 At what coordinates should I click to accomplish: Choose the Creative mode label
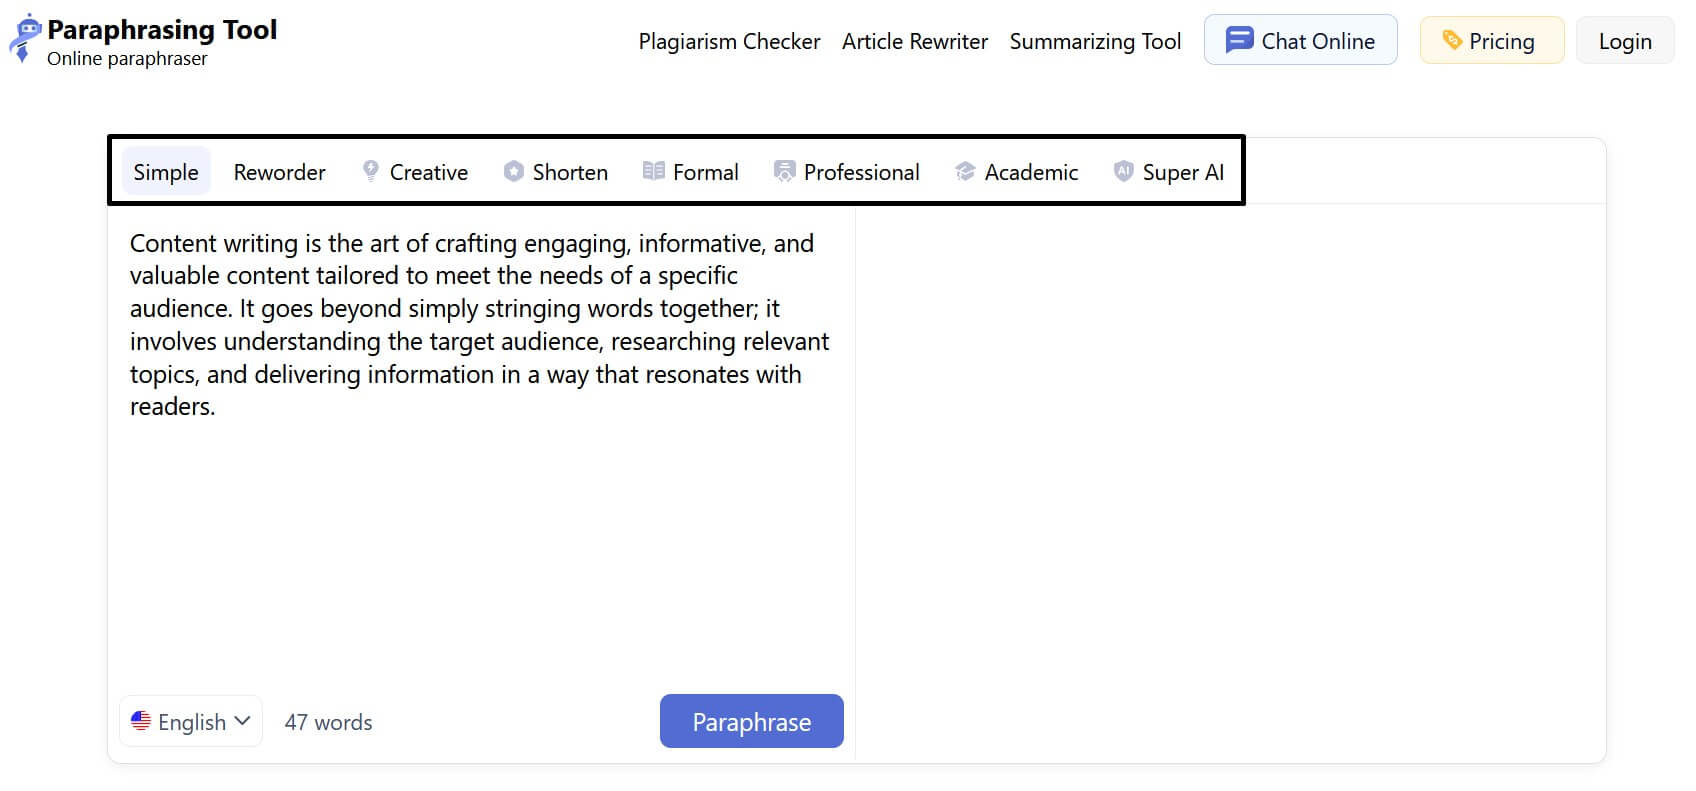coord(429,172)
